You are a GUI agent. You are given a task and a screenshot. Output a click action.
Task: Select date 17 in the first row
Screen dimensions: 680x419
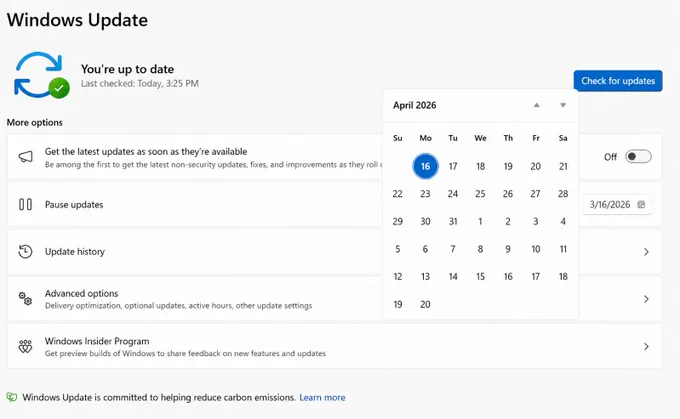[453, 166]
